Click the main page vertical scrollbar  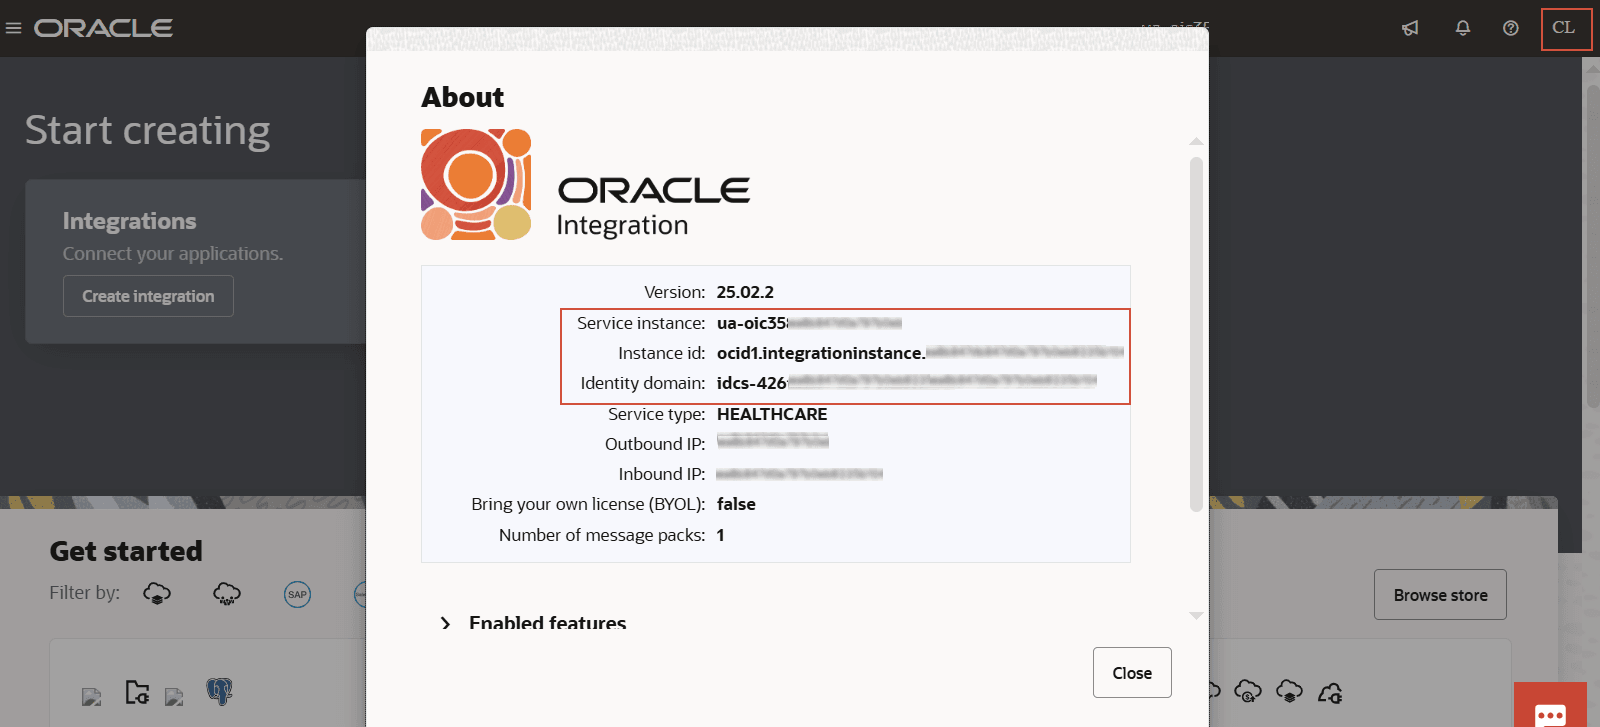1591,247
